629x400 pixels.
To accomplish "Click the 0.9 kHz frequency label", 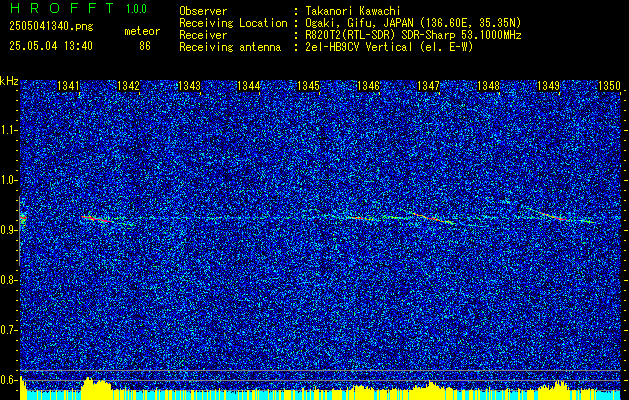I will [x=9, y=230].
